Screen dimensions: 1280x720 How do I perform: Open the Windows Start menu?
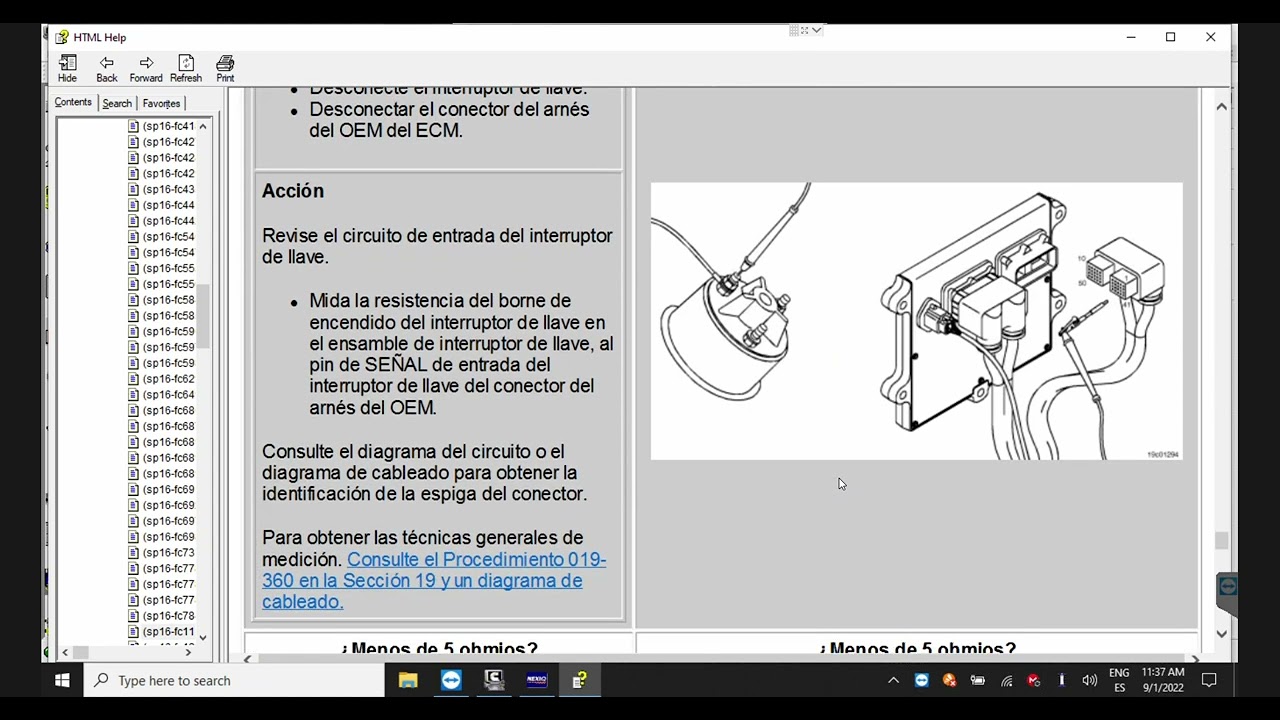62,680
